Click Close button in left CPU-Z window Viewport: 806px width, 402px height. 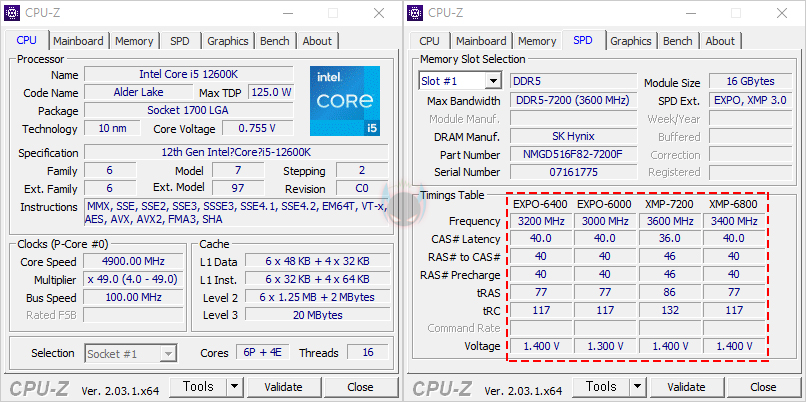[x=360, y=387]
